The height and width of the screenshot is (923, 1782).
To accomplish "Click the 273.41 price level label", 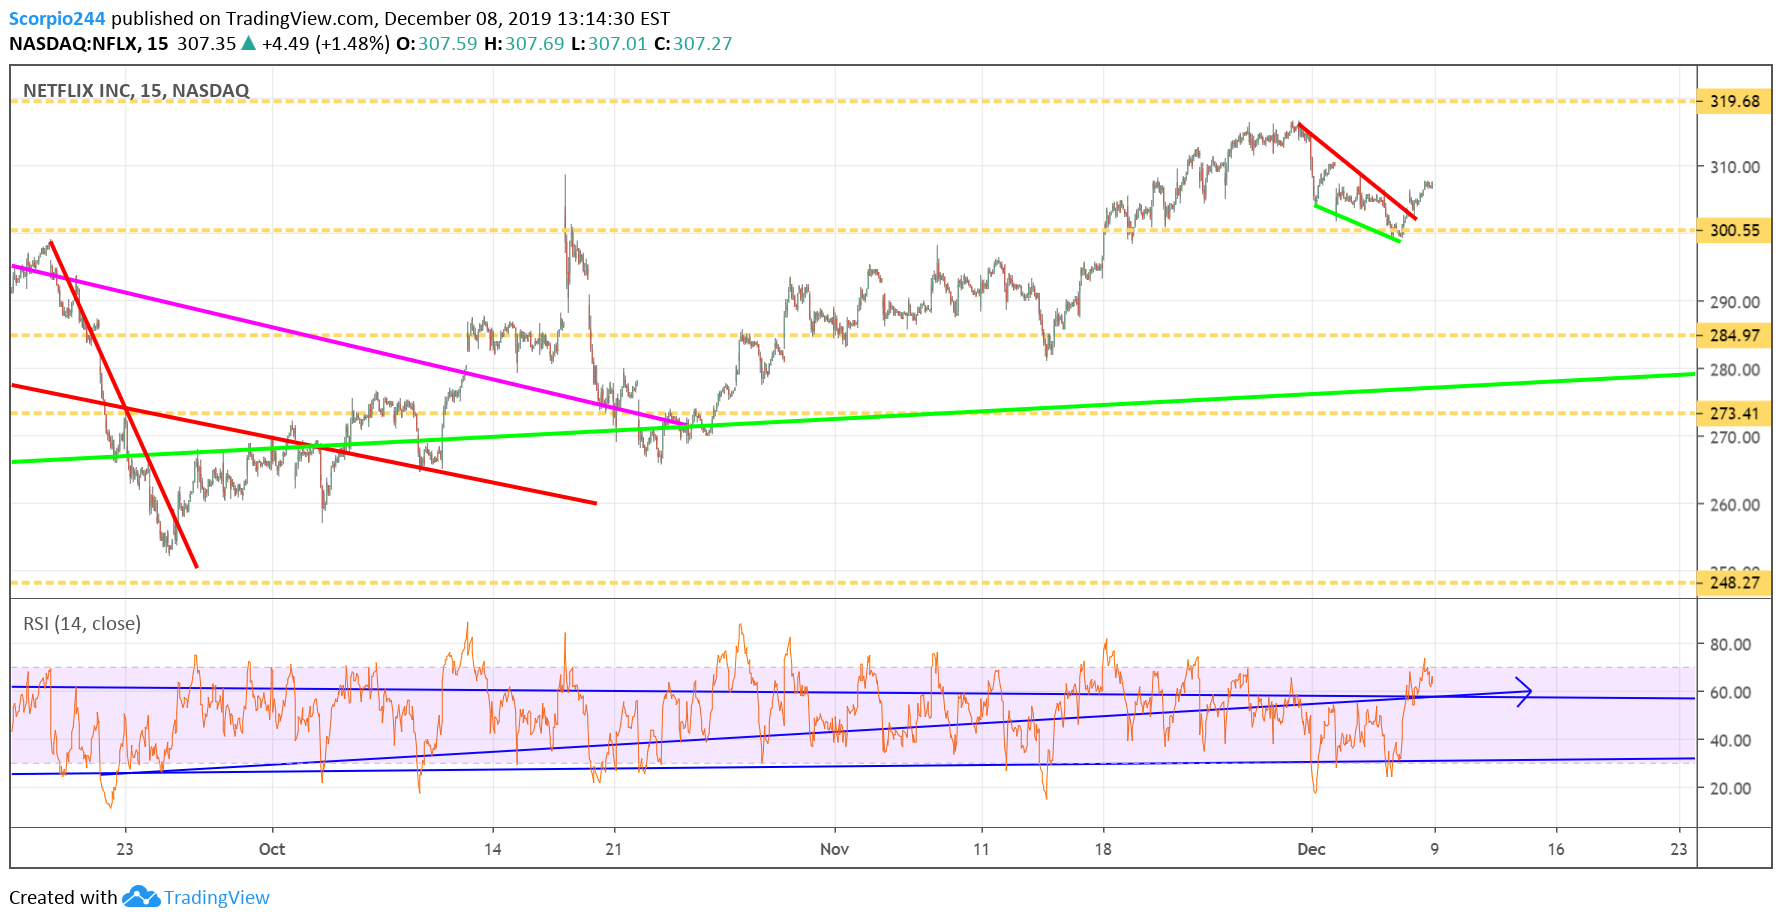I will pyautogui.click(x=1734, y=413).
